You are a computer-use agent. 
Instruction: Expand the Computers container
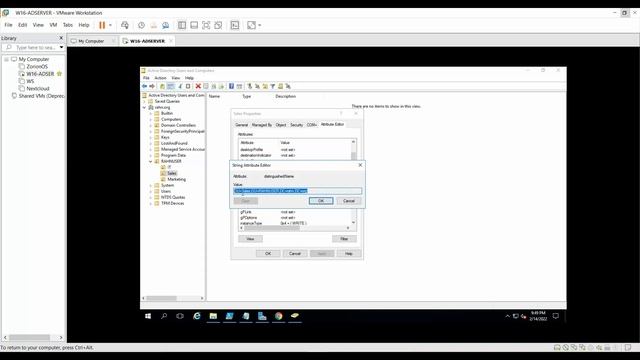point(151,119)
